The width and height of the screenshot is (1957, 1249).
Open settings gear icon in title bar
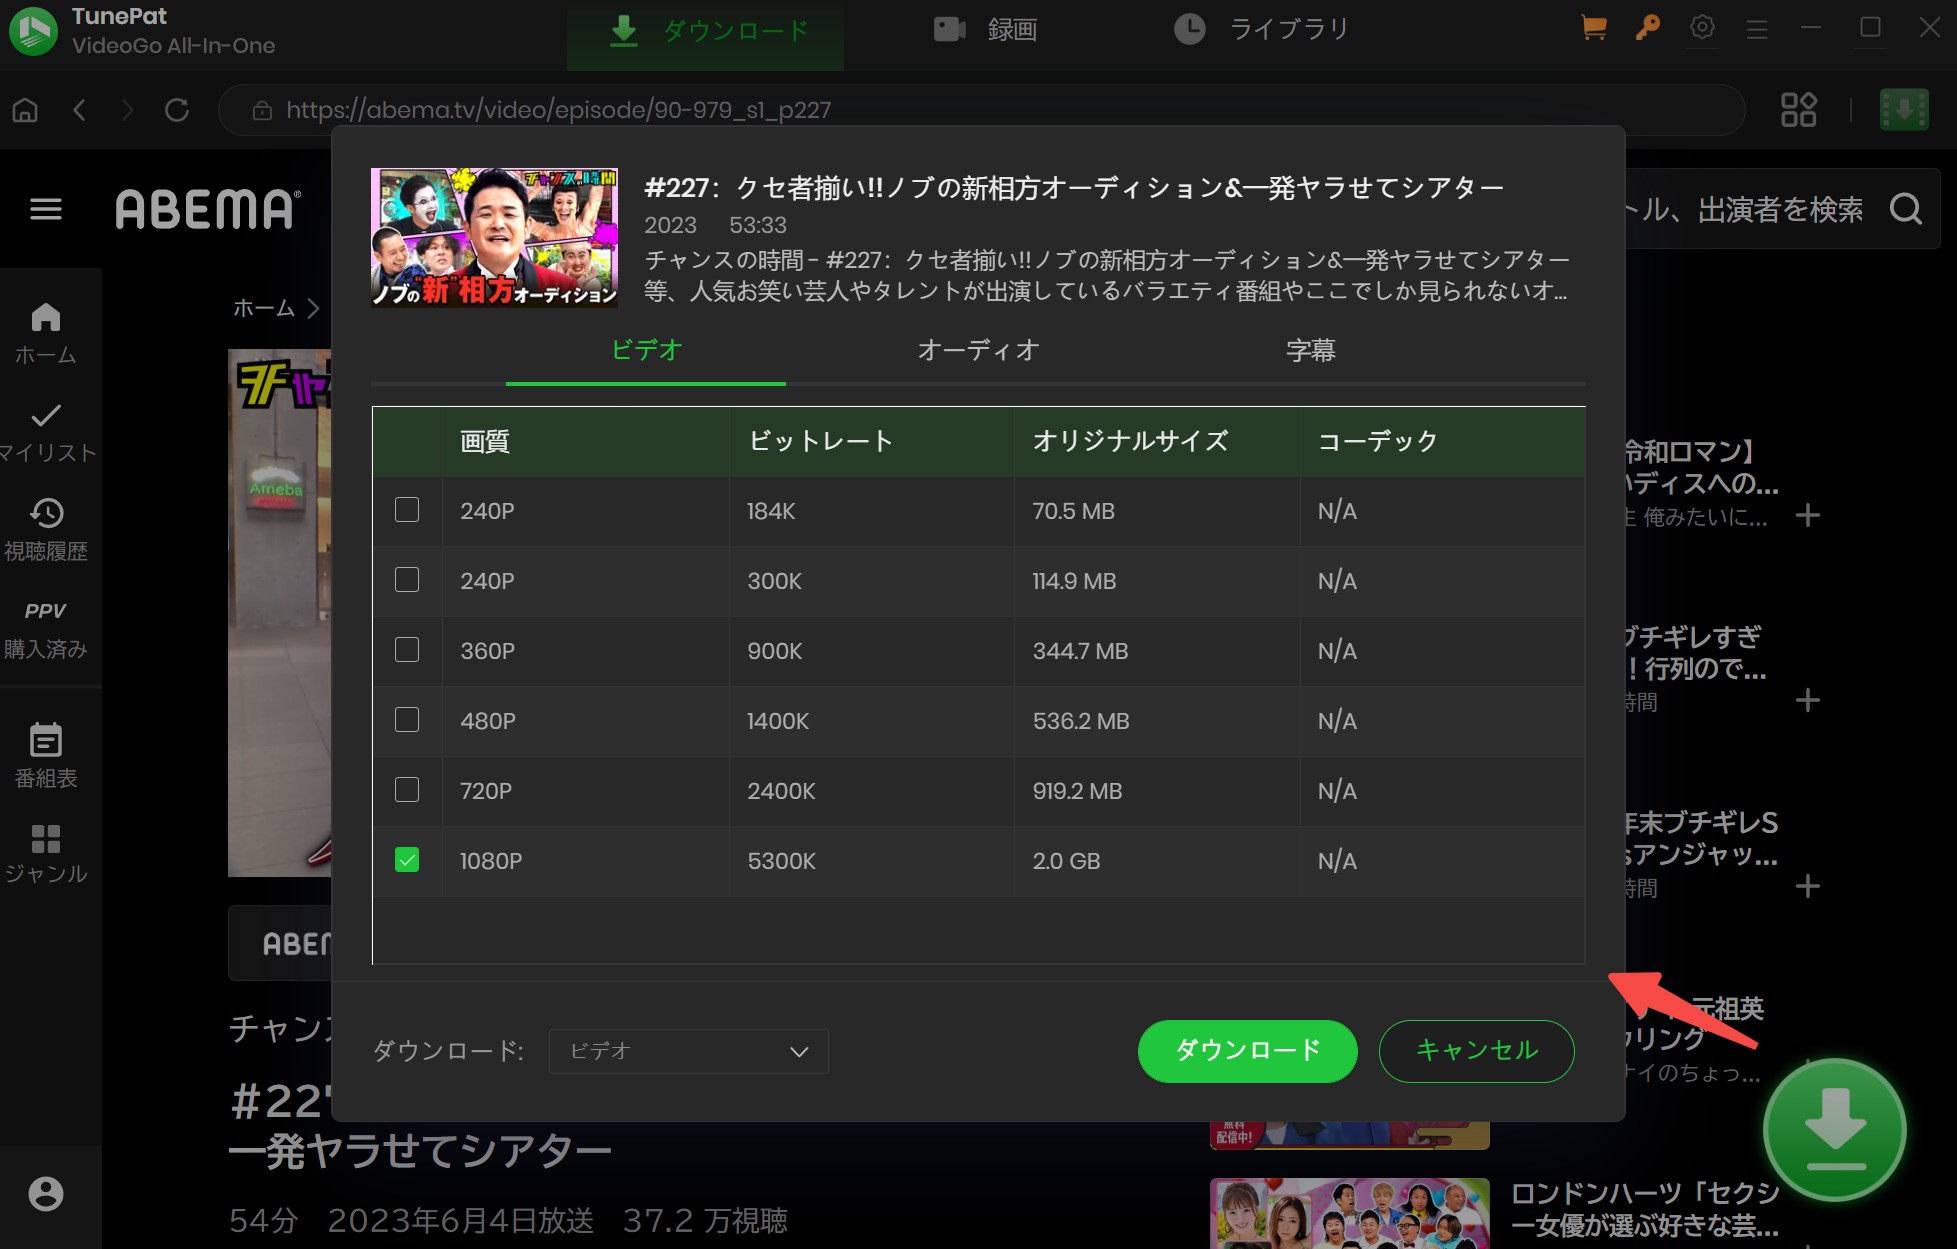point(1702,28)
